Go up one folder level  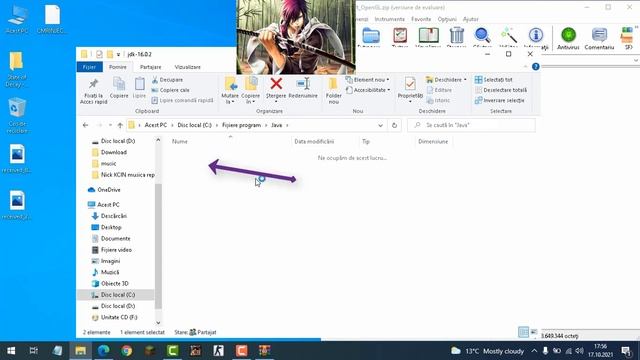pyautogui.click(x=120, y=125)
